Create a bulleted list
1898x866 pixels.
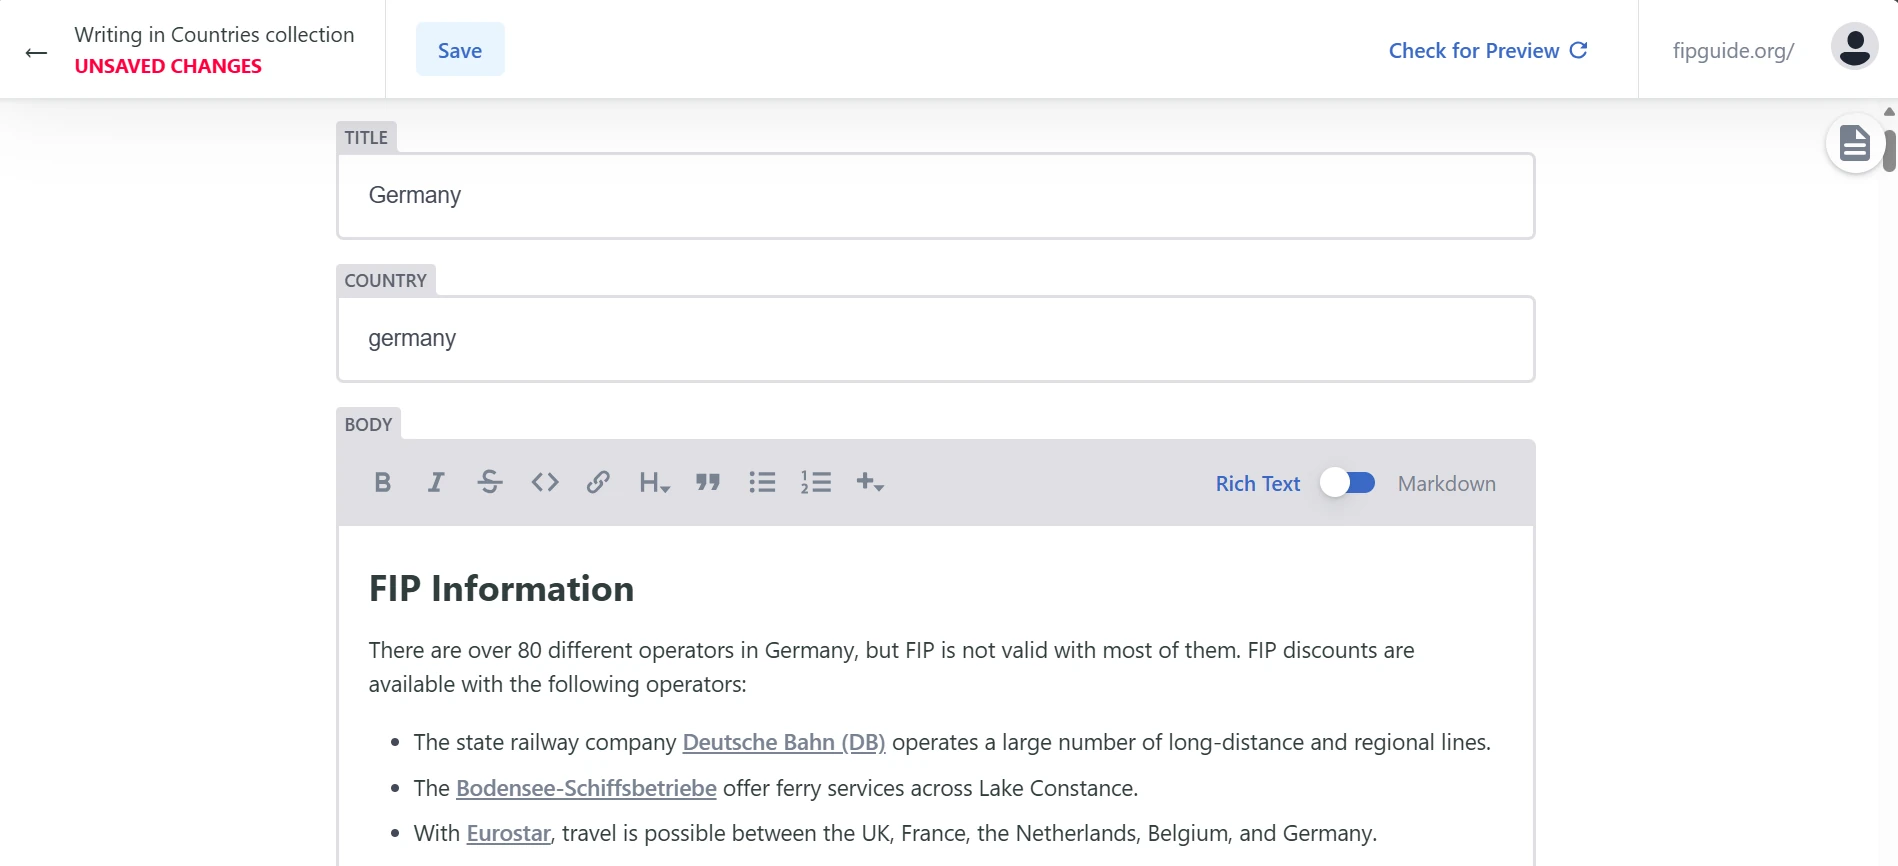pyautogui.click(x=762, y=483)
